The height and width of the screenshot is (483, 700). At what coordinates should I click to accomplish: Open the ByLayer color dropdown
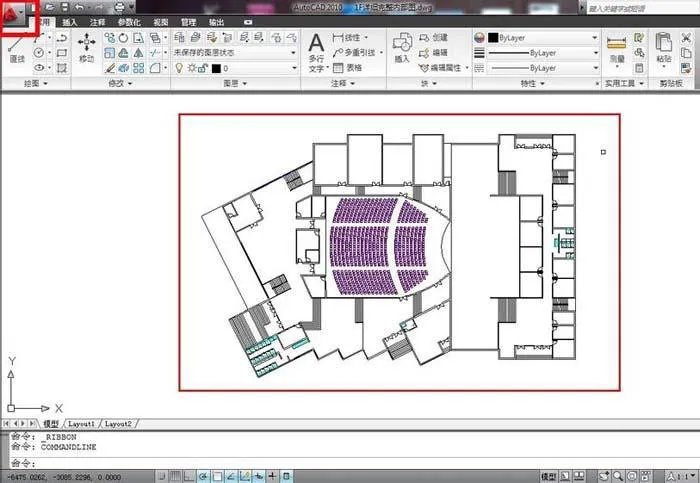543,38
